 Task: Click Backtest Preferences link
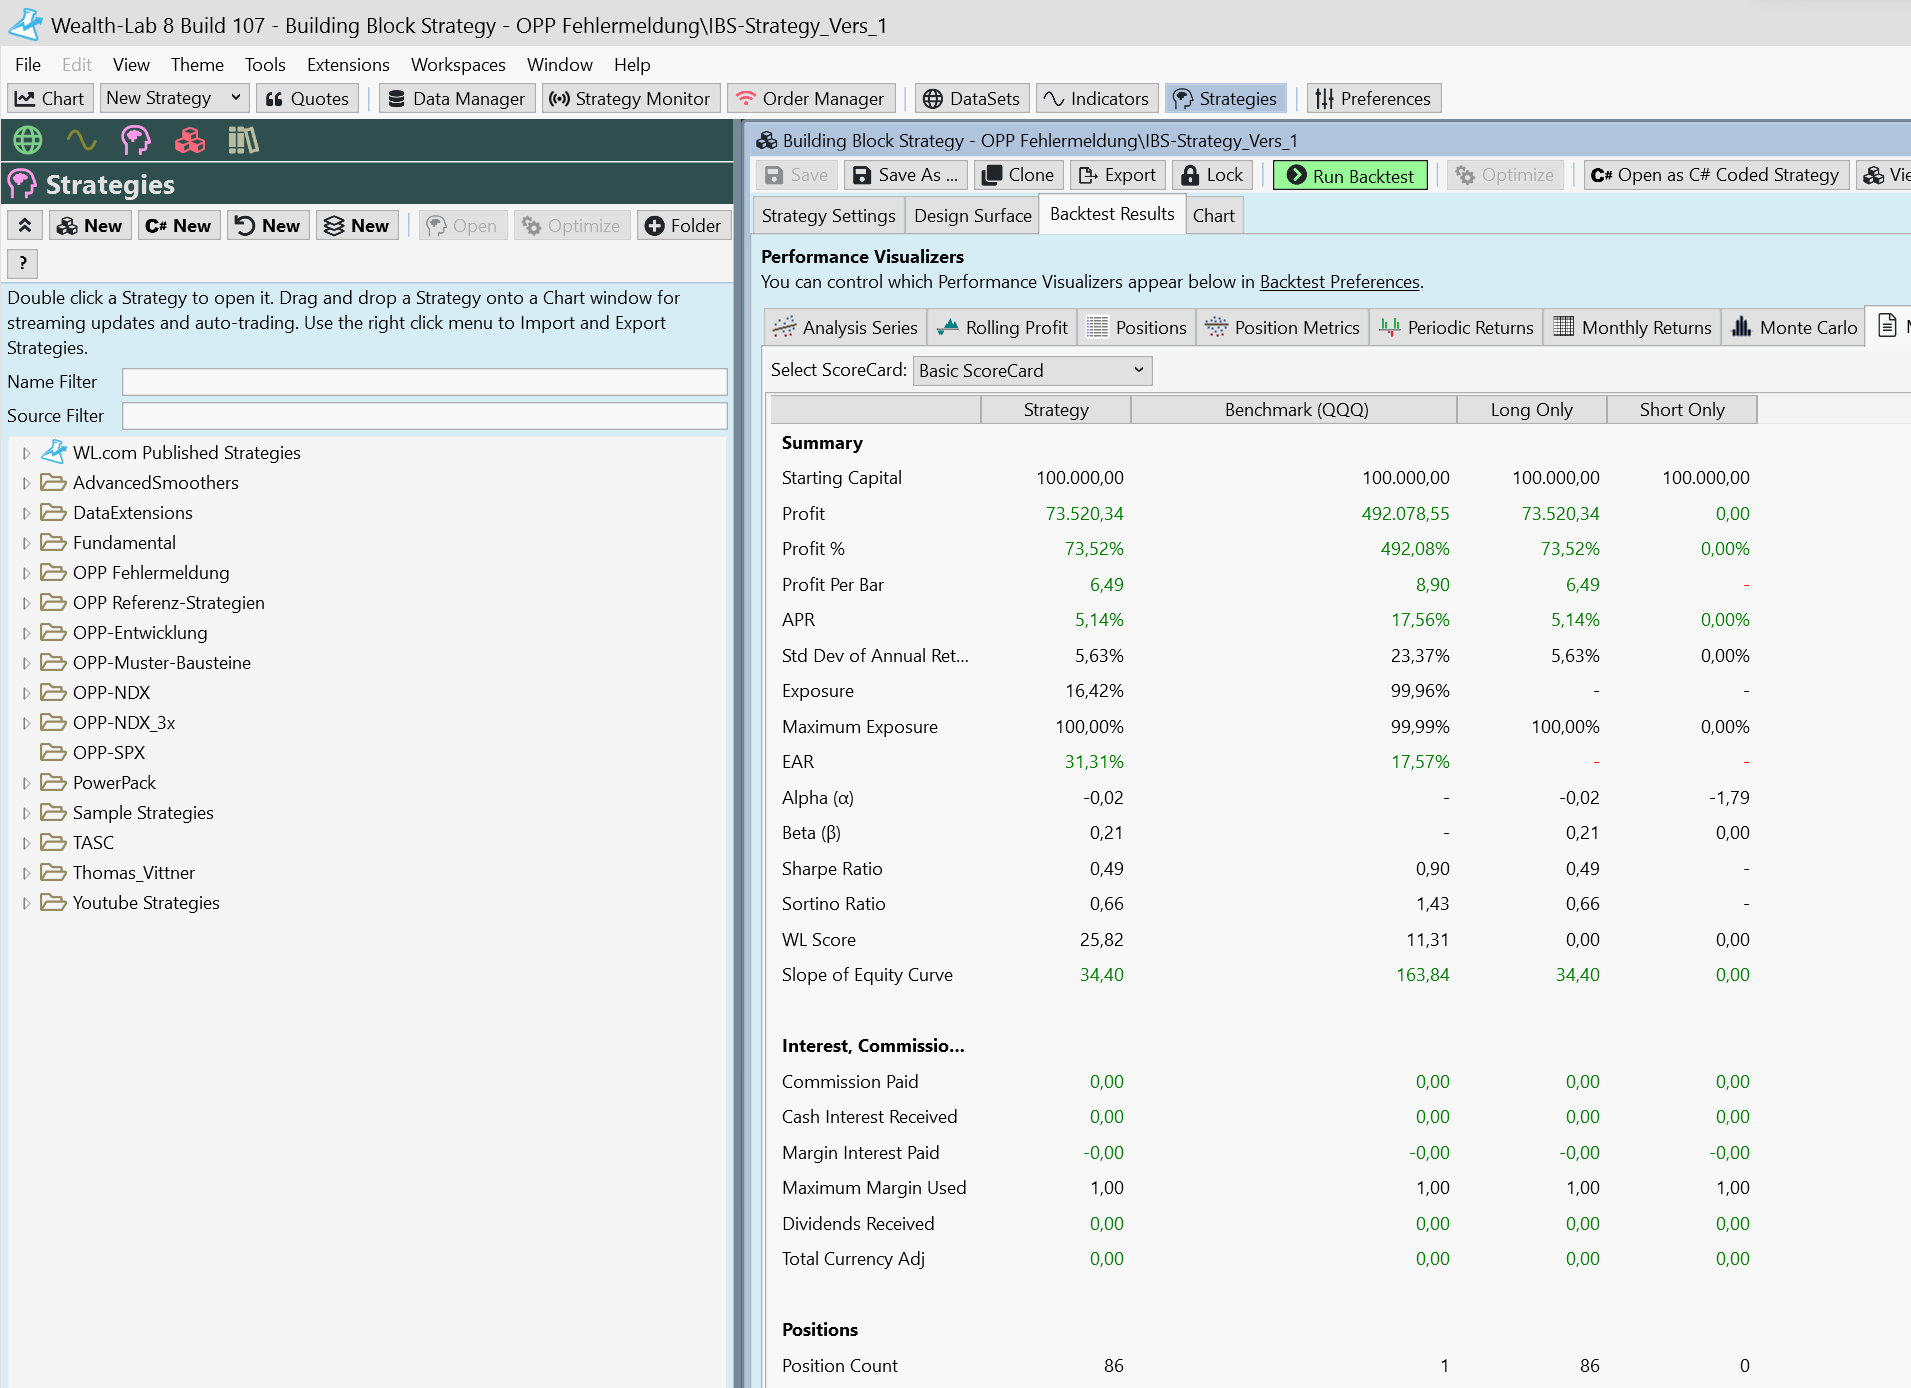[x=1339, y=282]
